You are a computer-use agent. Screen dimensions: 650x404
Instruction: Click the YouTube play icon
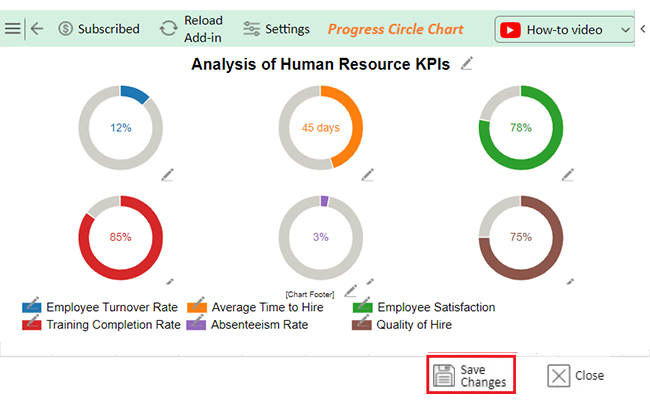pyautogui.click(x=510, y=30)
